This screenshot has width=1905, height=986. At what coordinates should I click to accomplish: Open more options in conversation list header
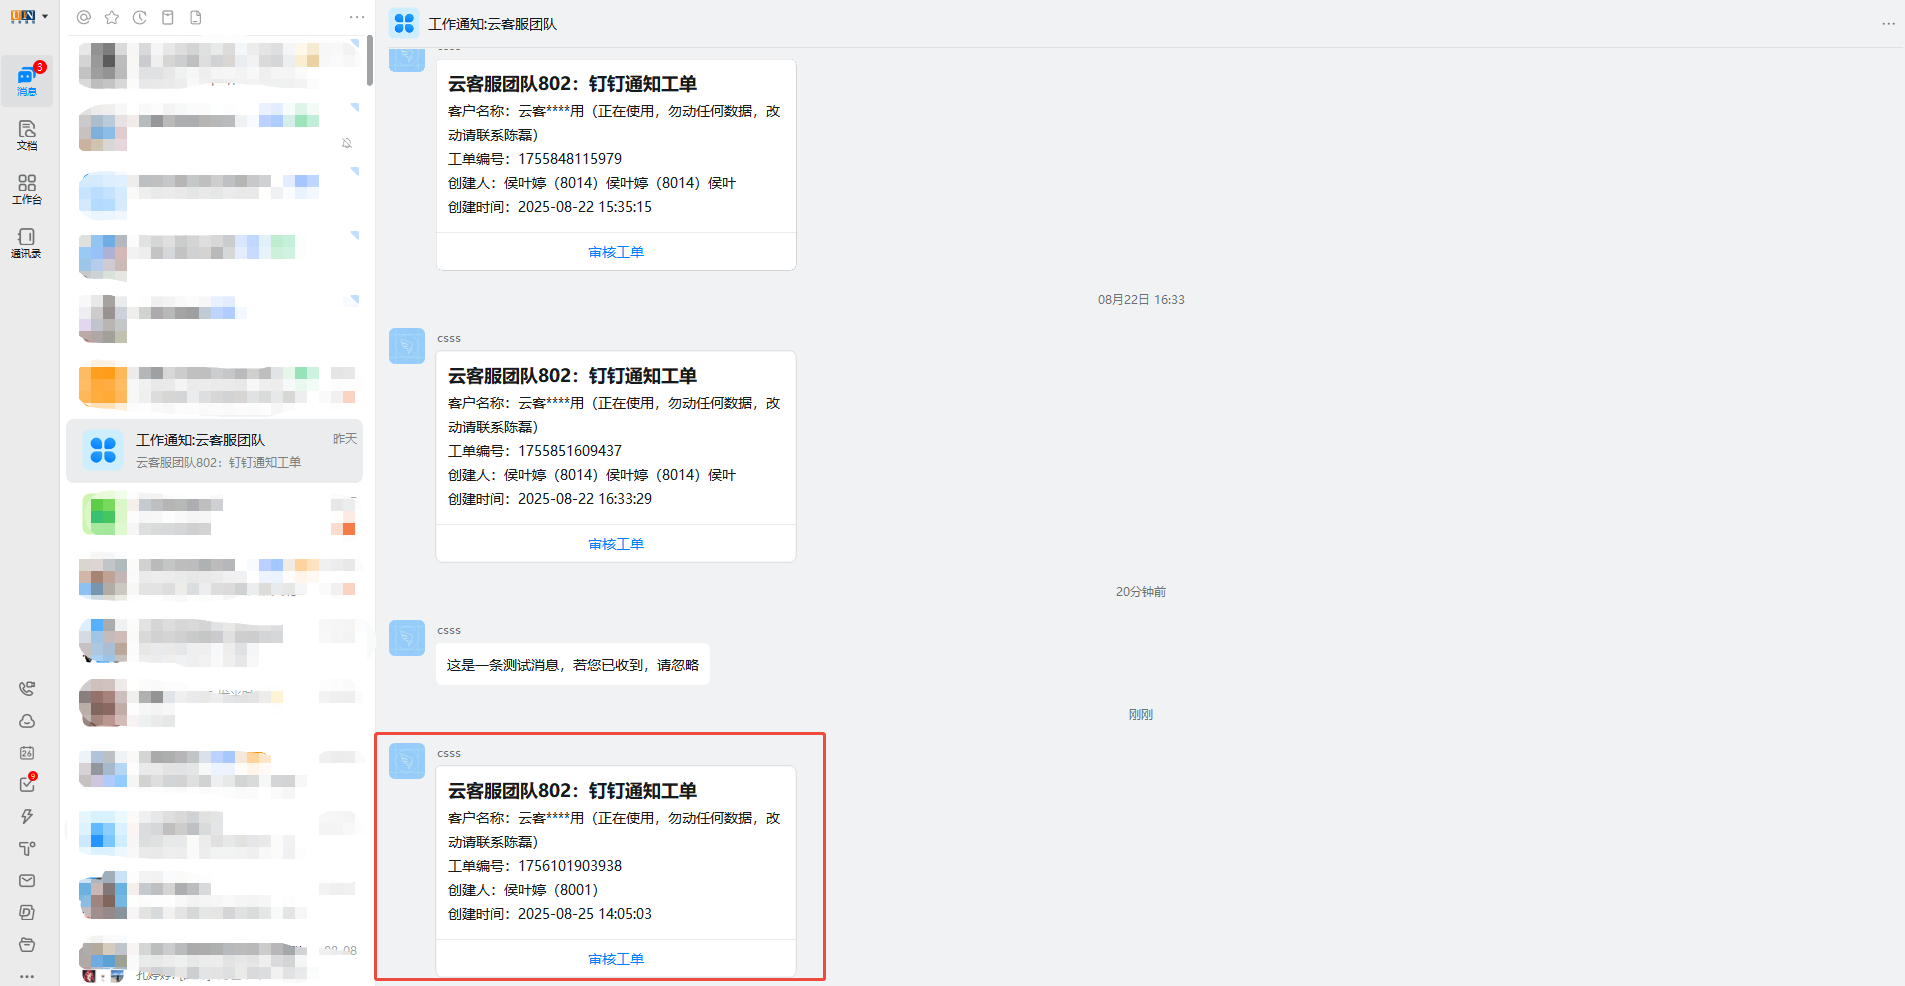pos(357,17)
